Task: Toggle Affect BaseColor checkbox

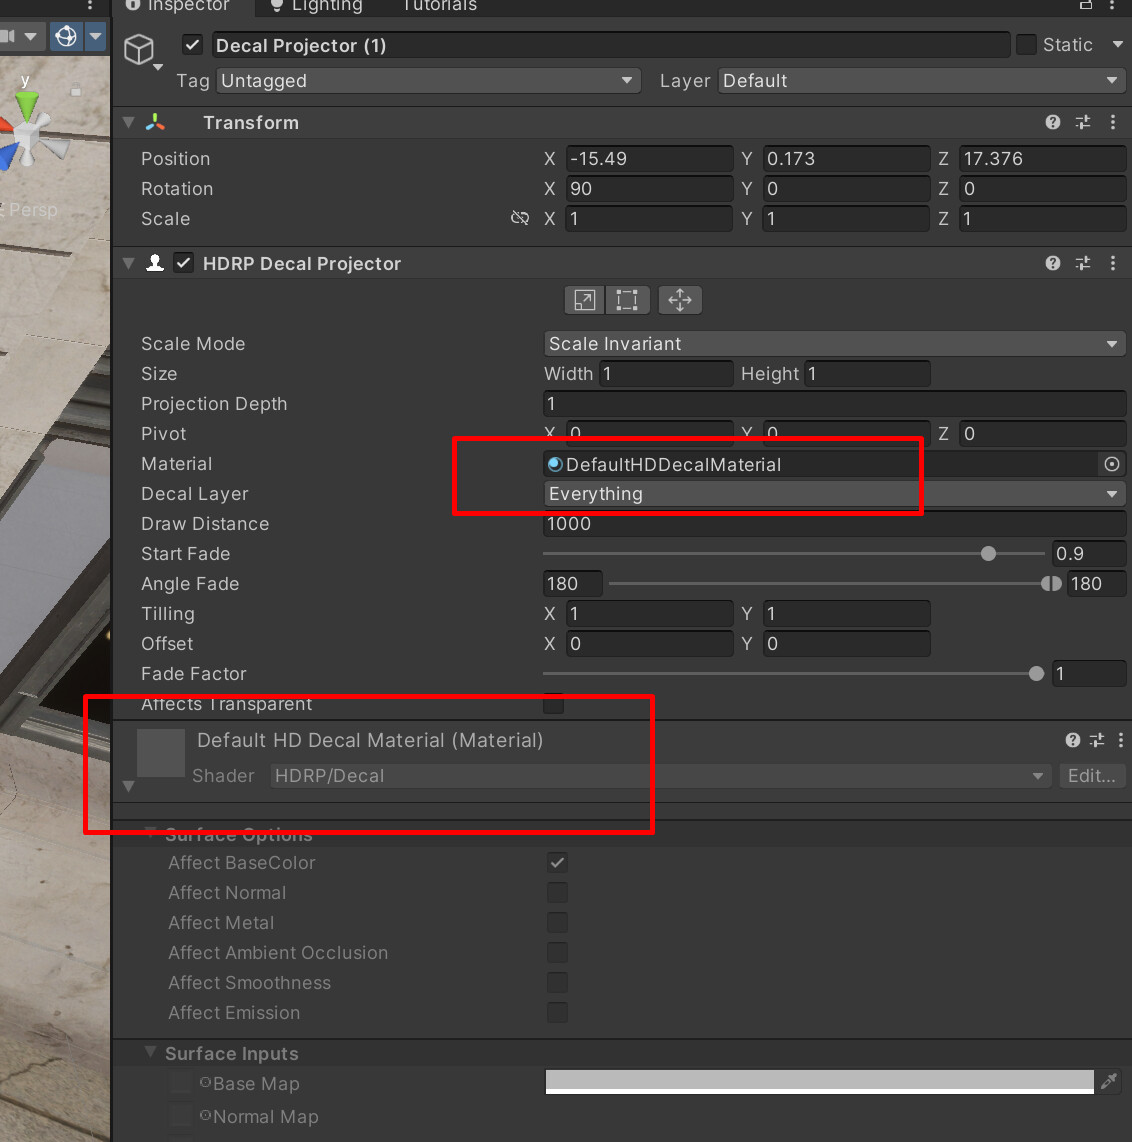Action: coord(557,862)
